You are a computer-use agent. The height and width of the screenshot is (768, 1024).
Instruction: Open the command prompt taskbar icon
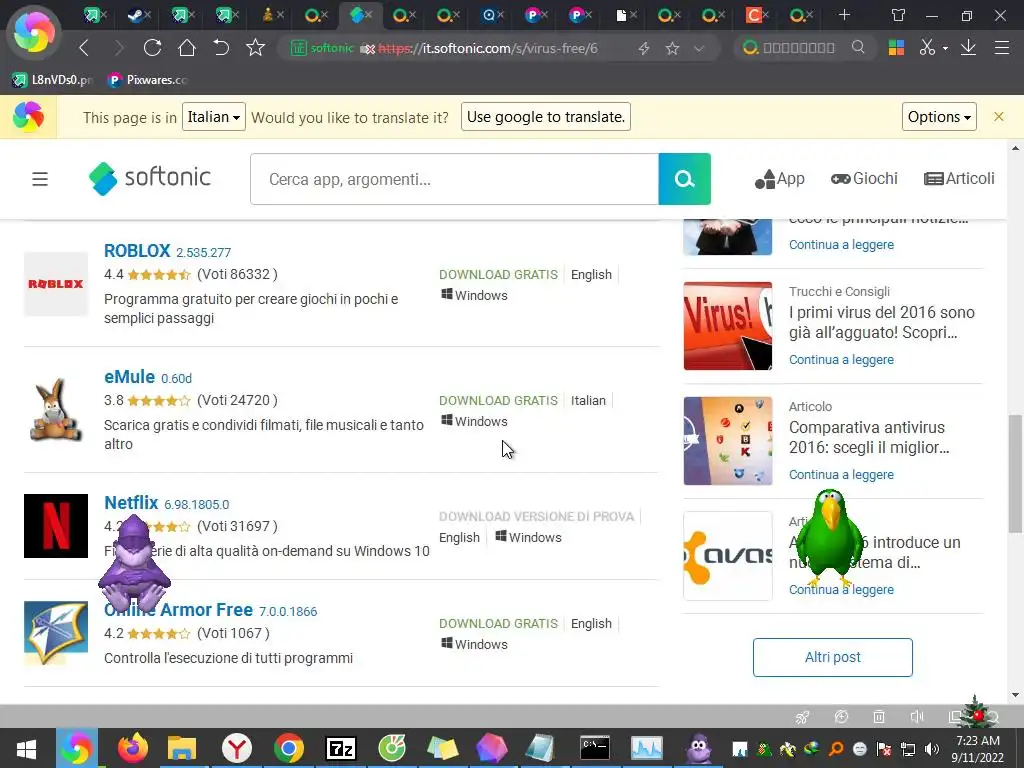click(595, 748)
